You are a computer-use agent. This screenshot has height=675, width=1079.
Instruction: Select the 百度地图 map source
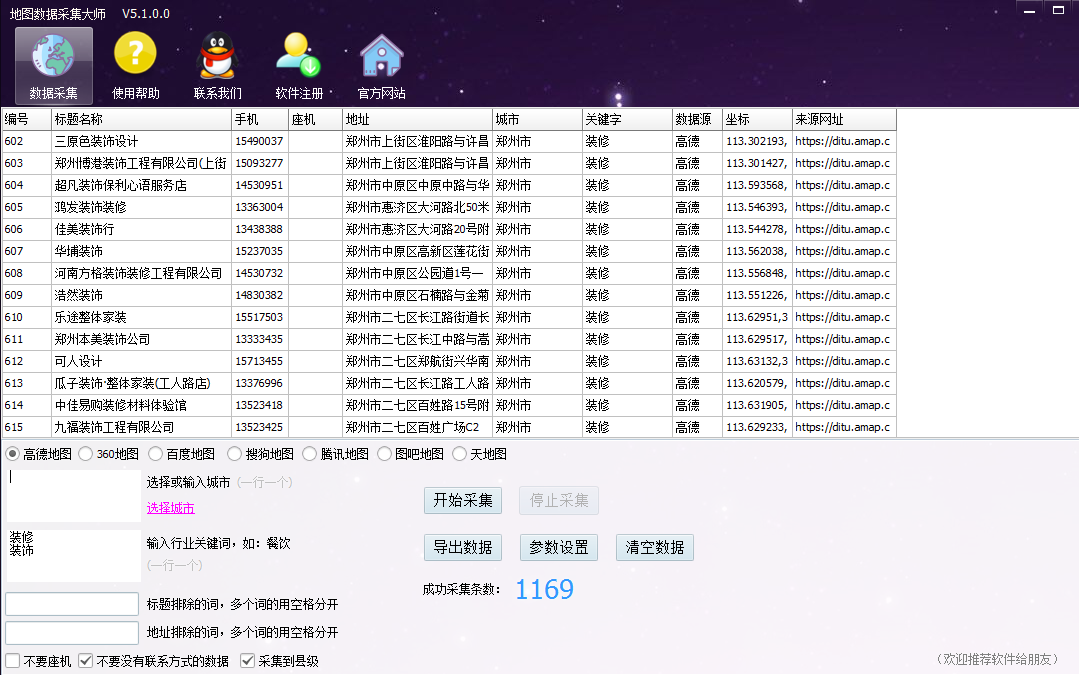(156, 453)
